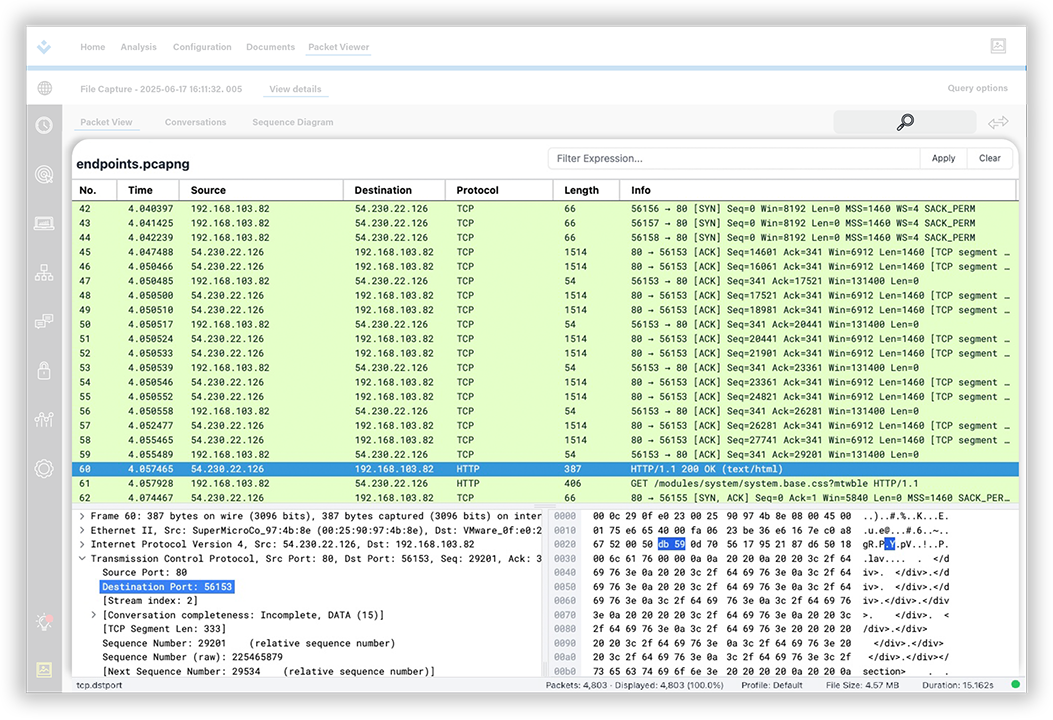Open the Analysis tab
The image size is (1053, 720).
(138, 47)
